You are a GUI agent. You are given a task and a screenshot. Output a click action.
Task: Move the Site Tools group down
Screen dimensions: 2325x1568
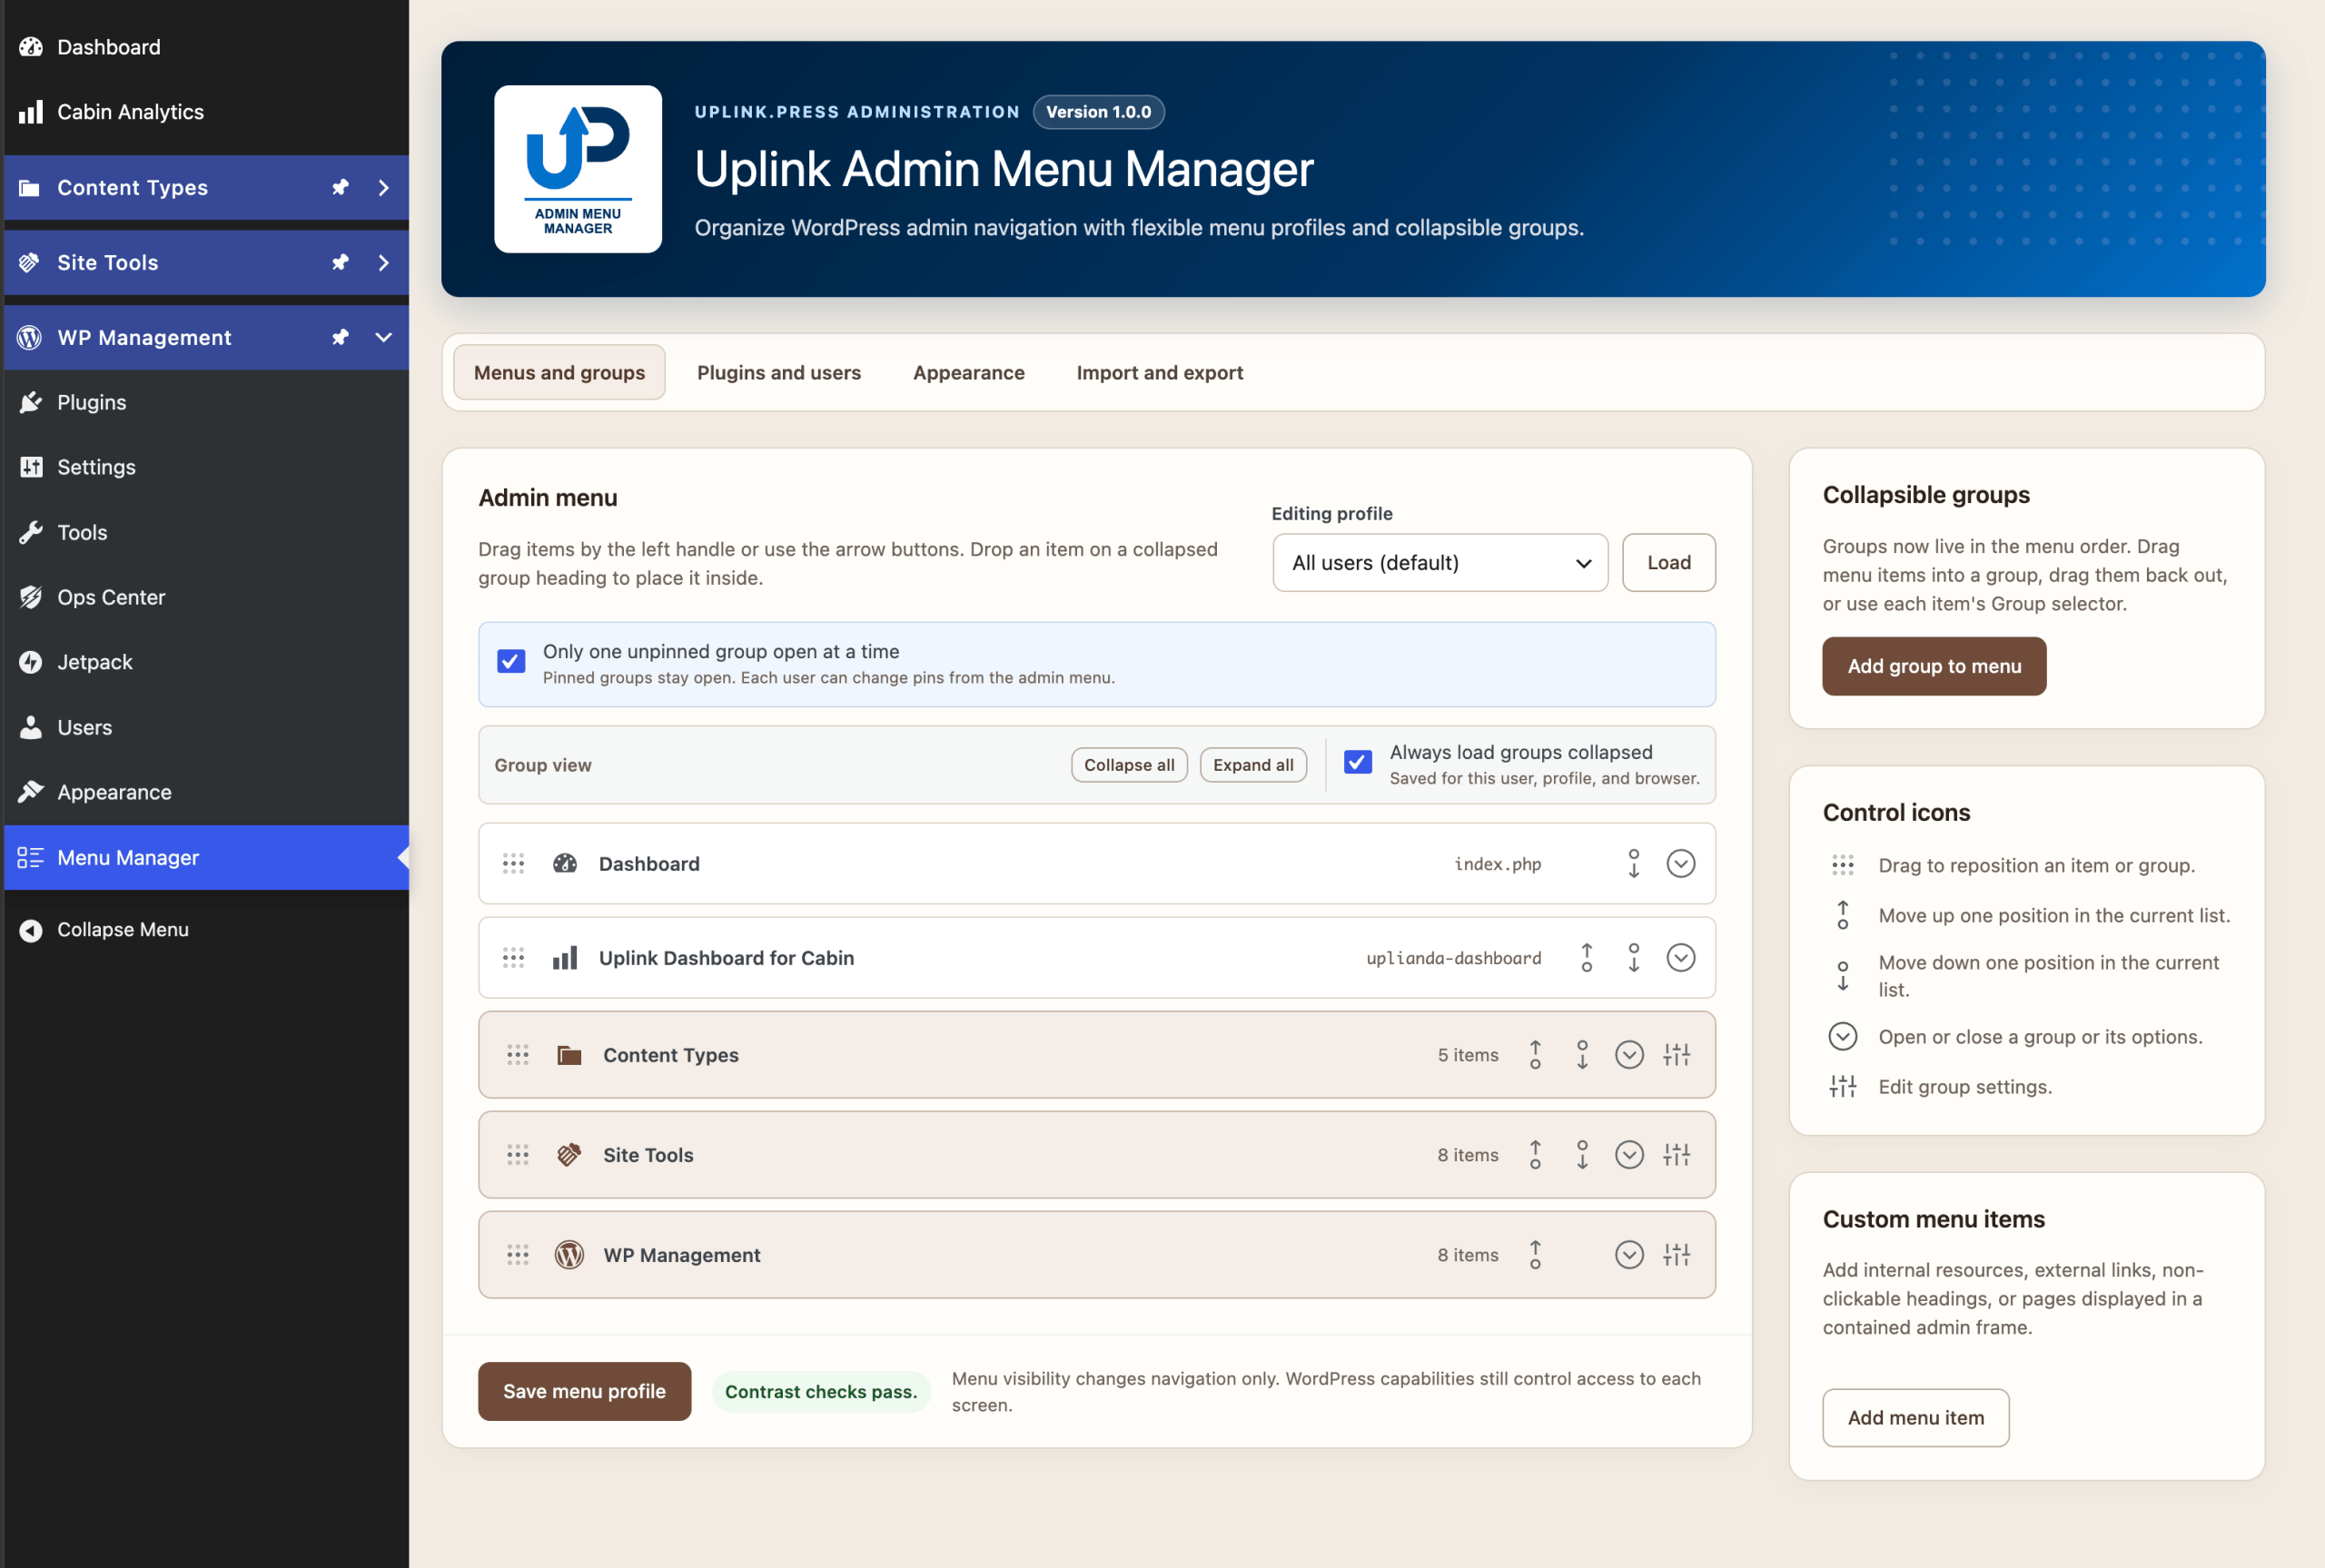pyautogui.click(x=1582, y=1155)
